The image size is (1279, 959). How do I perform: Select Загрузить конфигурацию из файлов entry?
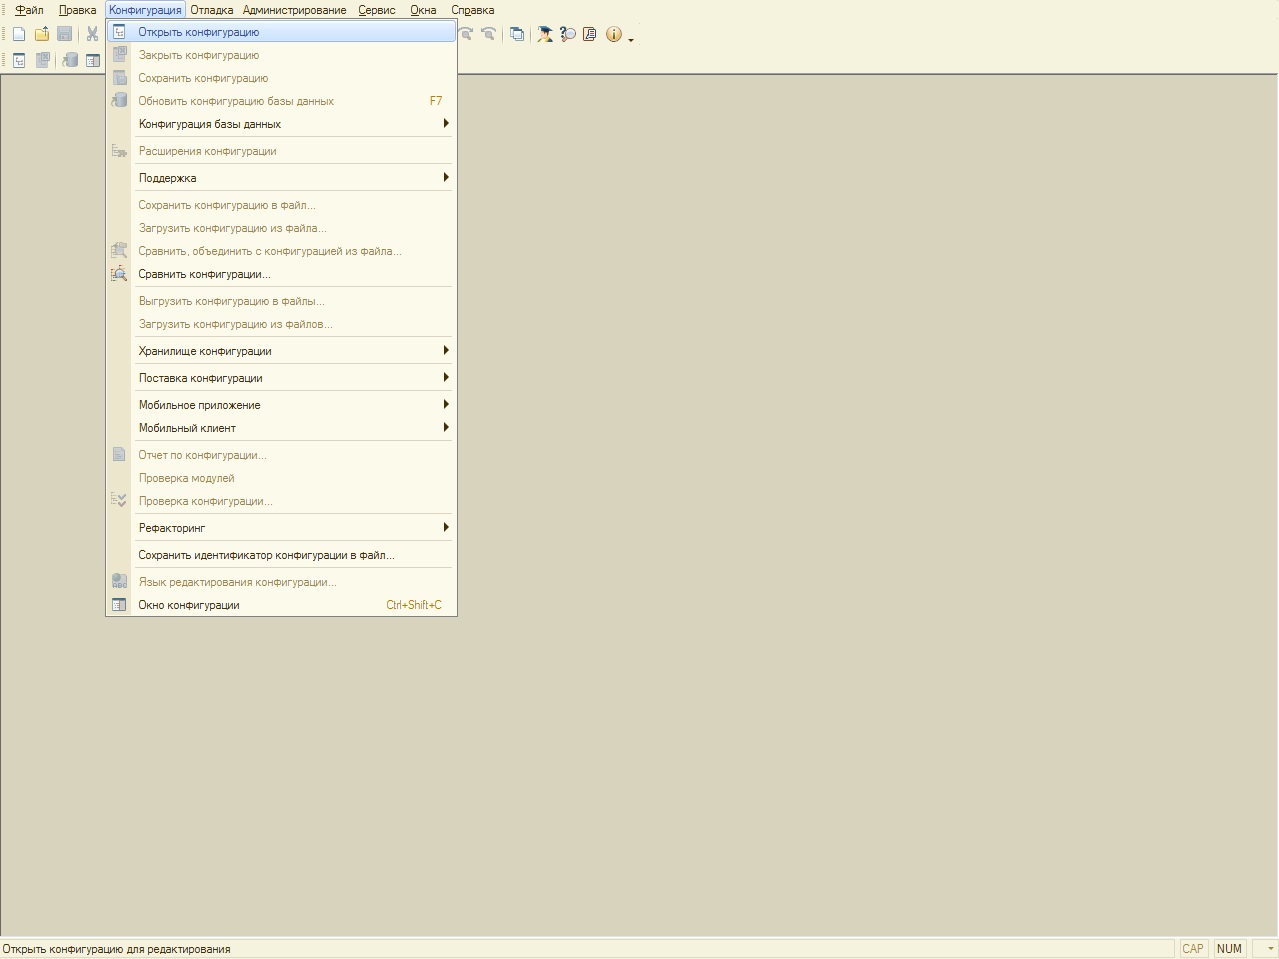click(x=281, y=324)
